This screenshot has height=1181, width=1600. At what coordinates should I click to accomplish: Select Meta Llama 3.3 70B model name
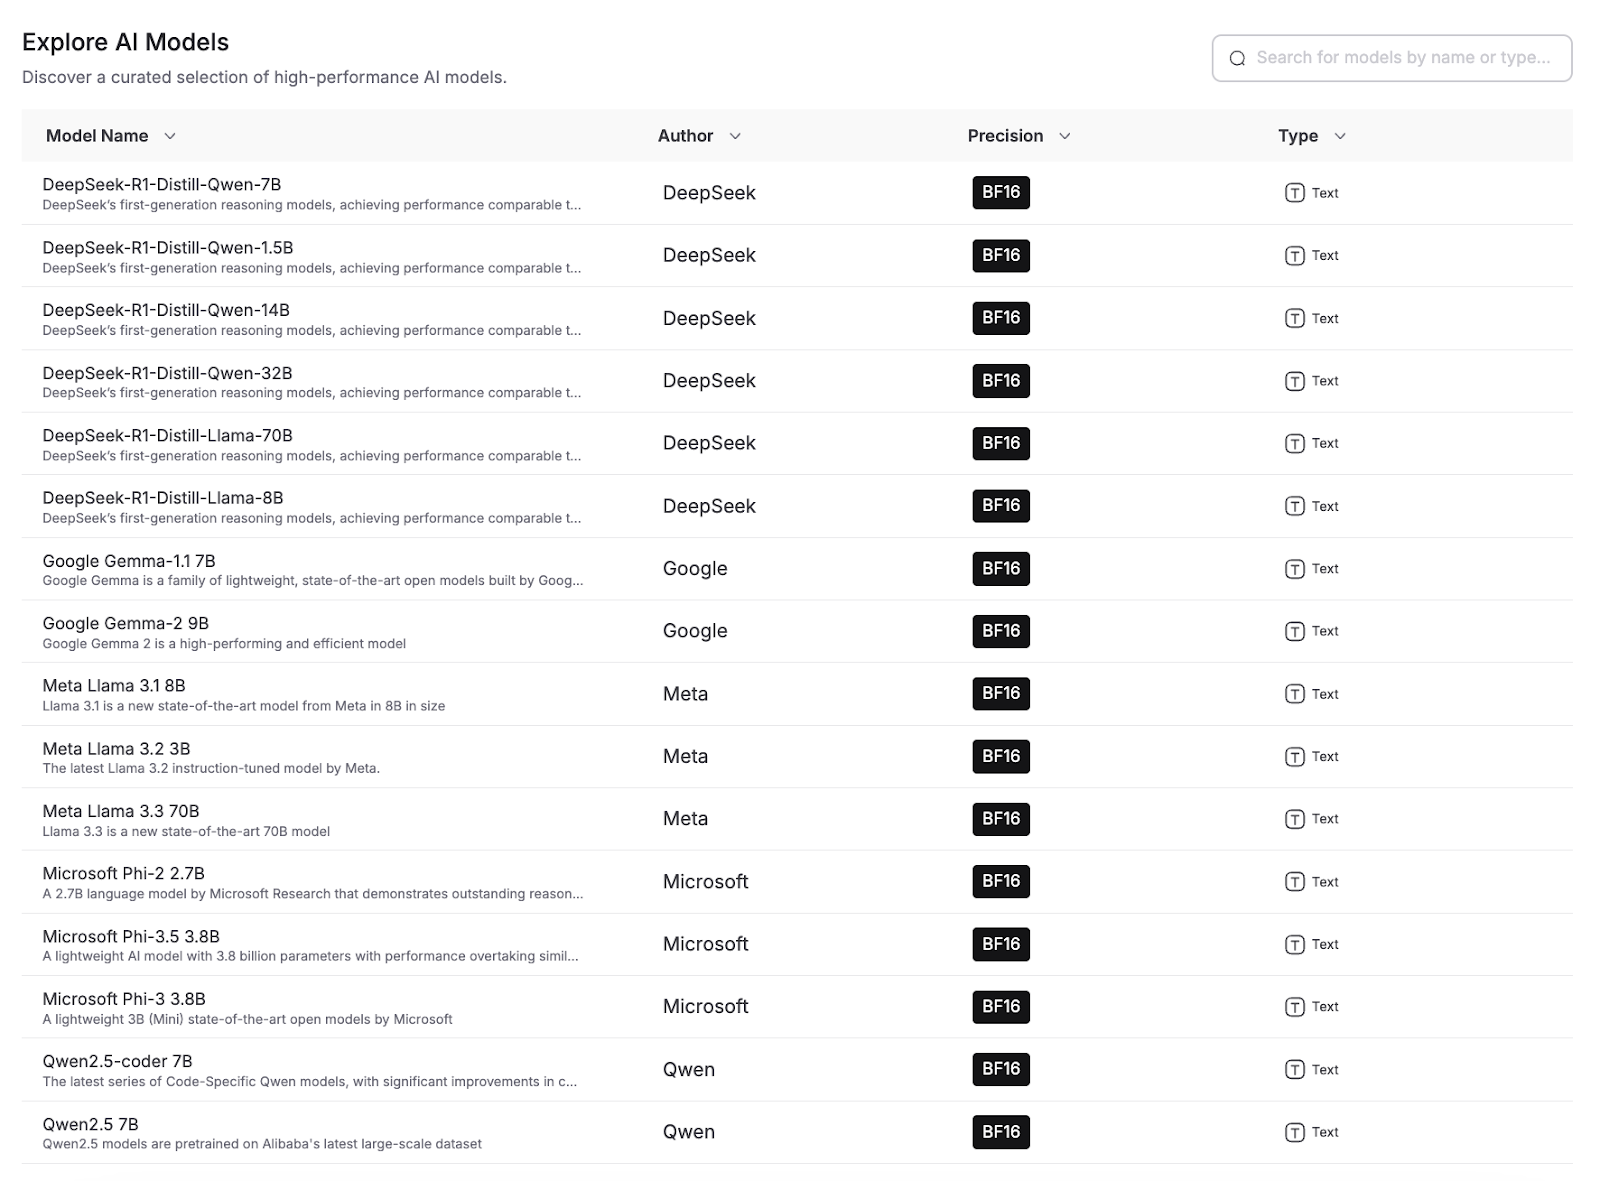tap(121, 811)
